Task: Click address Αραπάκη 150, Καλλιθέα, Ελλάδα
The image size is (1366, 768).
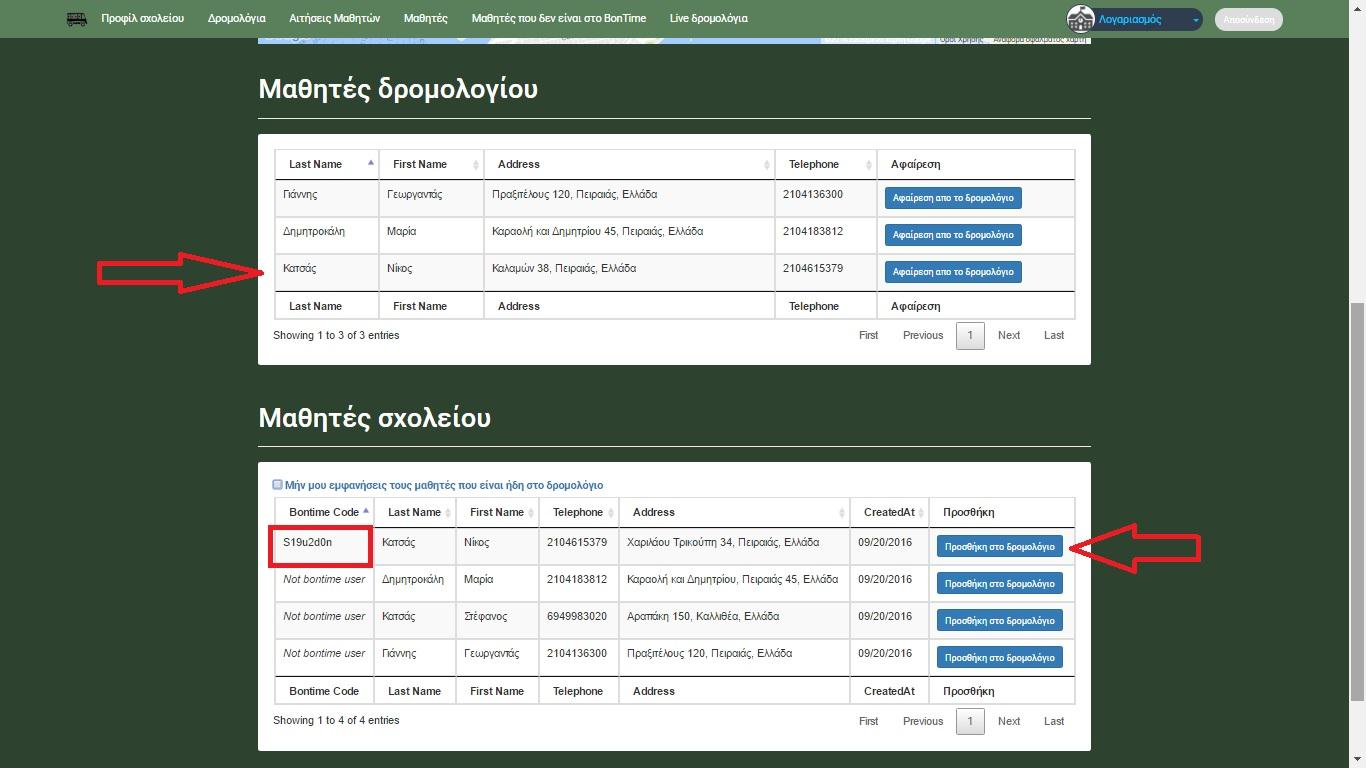Action: coord(703,616)
